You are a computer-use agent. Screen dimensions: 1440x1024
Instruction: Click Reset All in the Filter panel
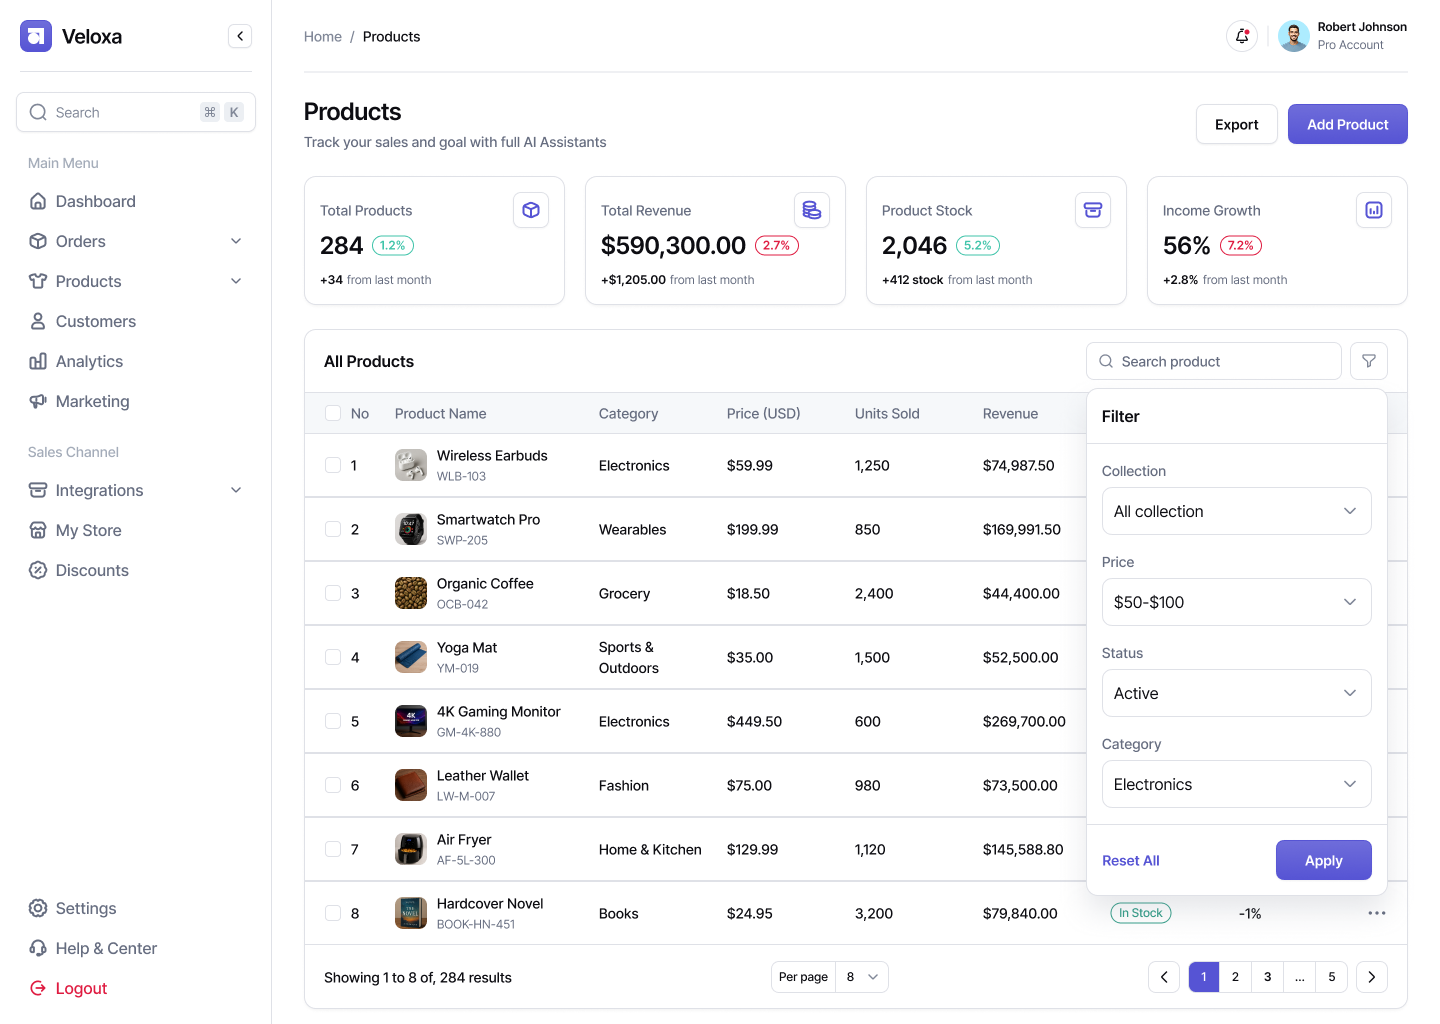(1130, 860)
